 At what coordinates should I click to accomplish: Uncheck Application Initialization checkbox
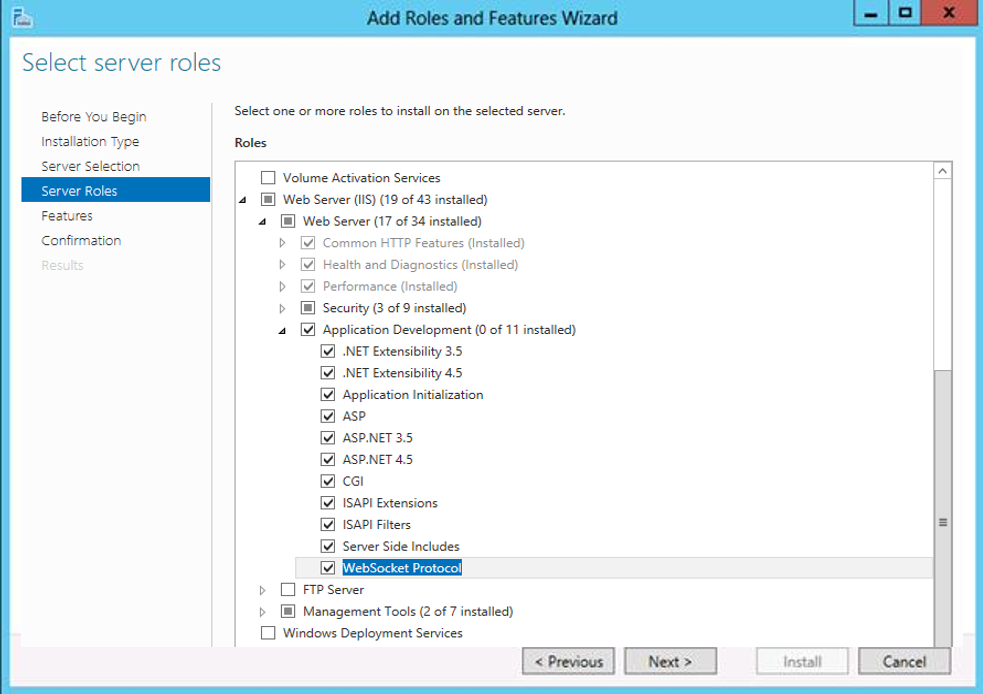(328, 394)
